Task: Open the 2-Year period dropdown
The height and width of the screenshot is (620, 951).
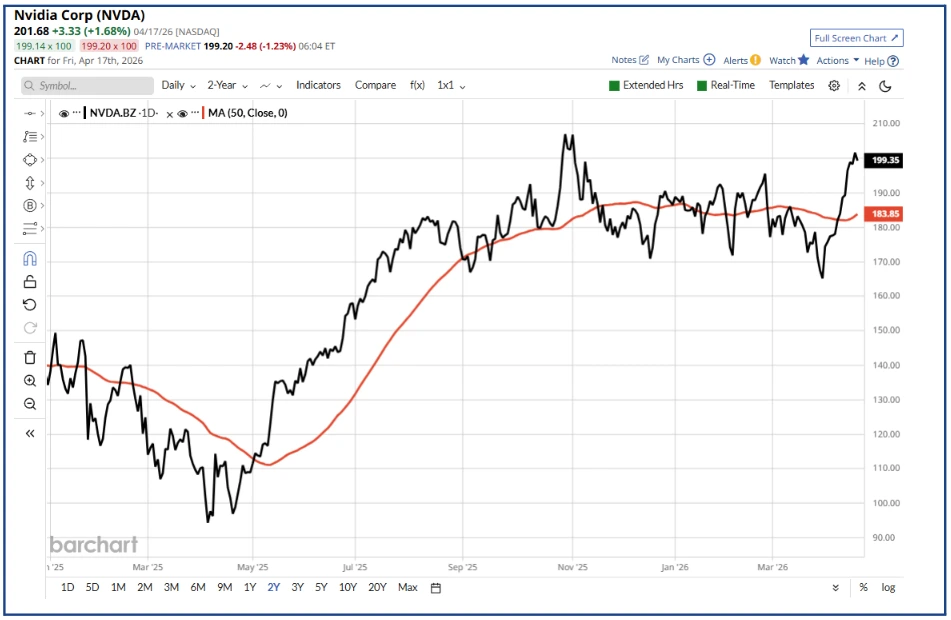Action: (x=227, y=86)
